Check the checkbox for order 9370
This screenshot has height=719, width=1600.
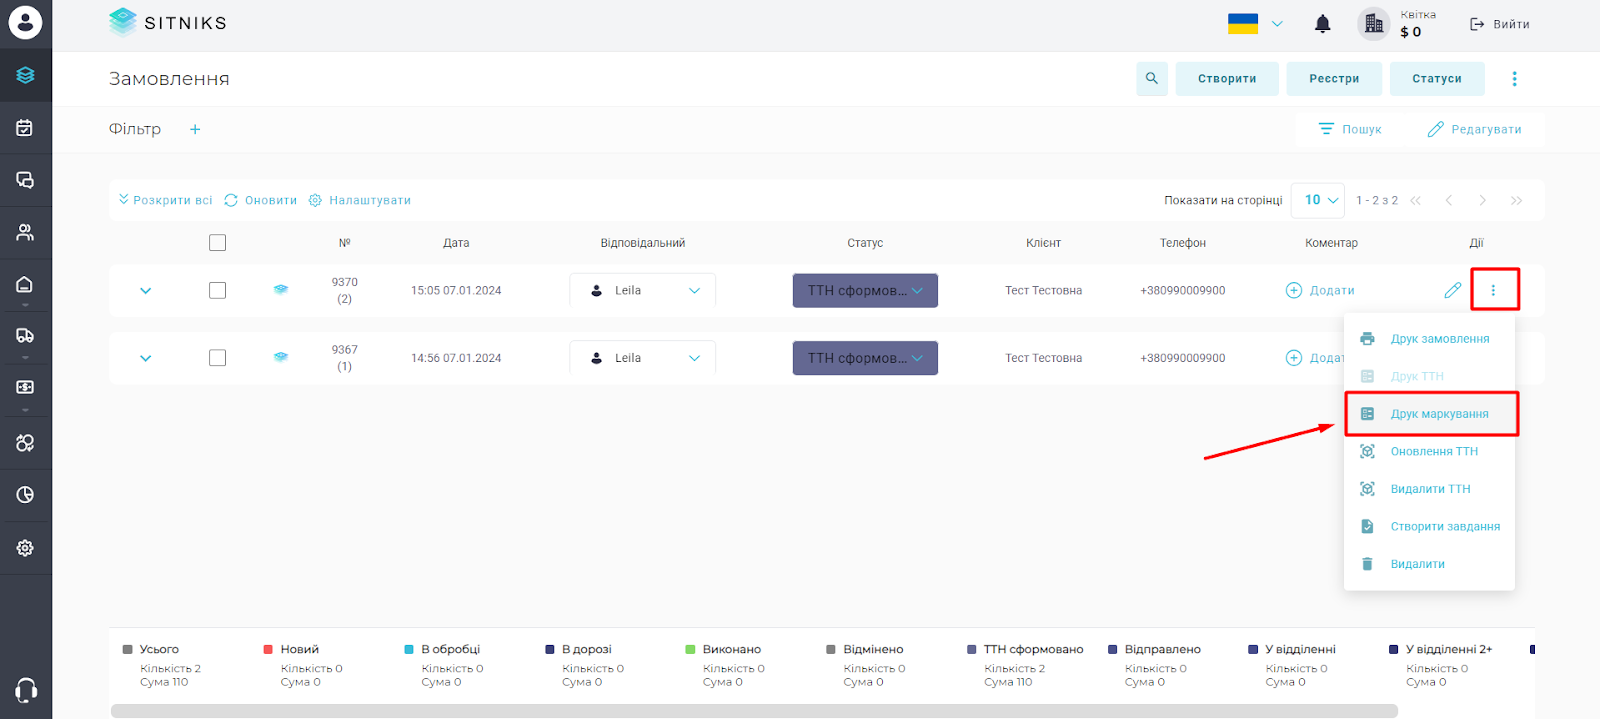click(x=217, y=290)
